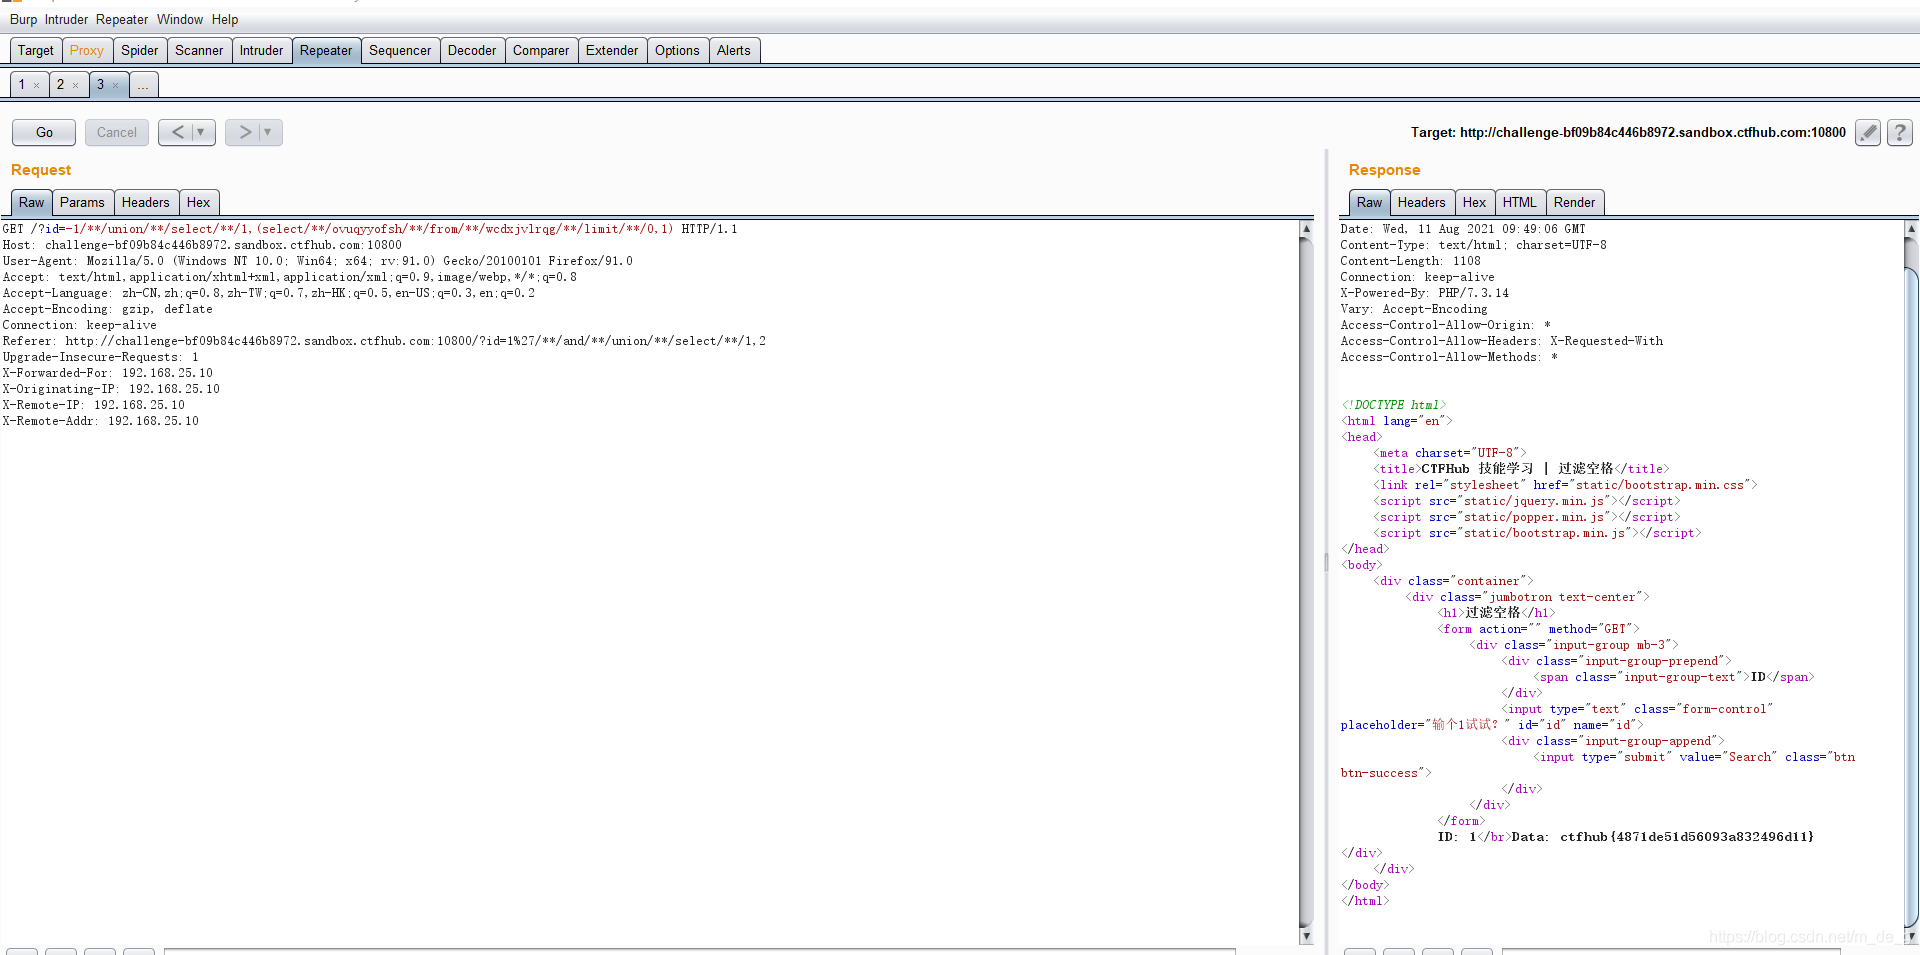Switch to the Spider tool tab
This screenshot has width=1920, height=955.
click(x=140, y=50)
